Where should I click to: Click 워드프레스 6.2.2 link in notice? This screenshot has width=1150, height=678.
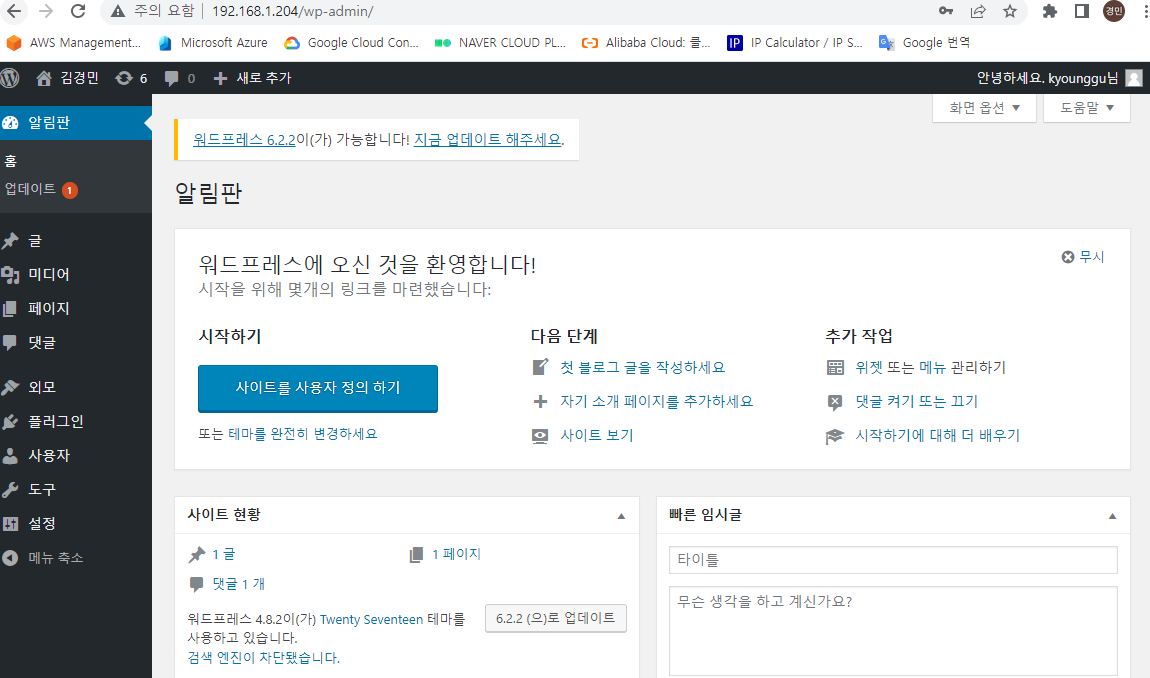pyautogui.click(x=244, y=139)
